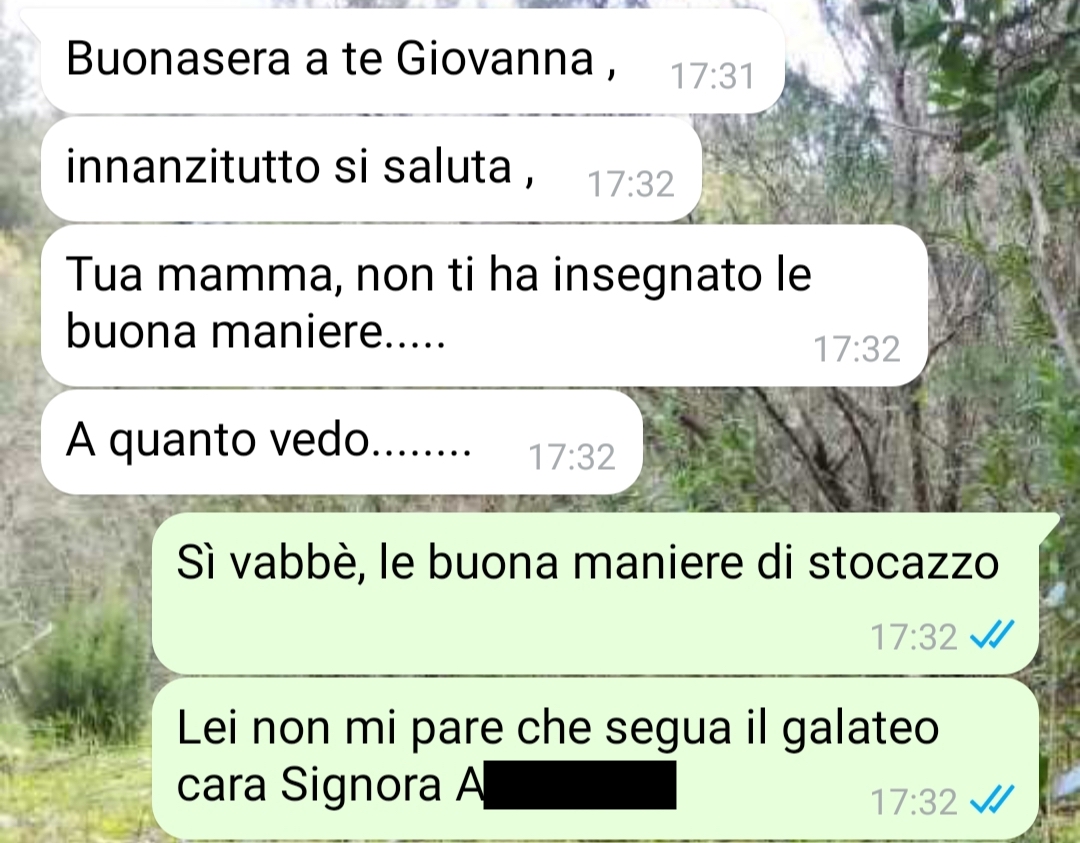The image size is (1080, 843).
Task: Tap the 'Buonasera a te Giovanna' message bubble
Action: (413, 61)
